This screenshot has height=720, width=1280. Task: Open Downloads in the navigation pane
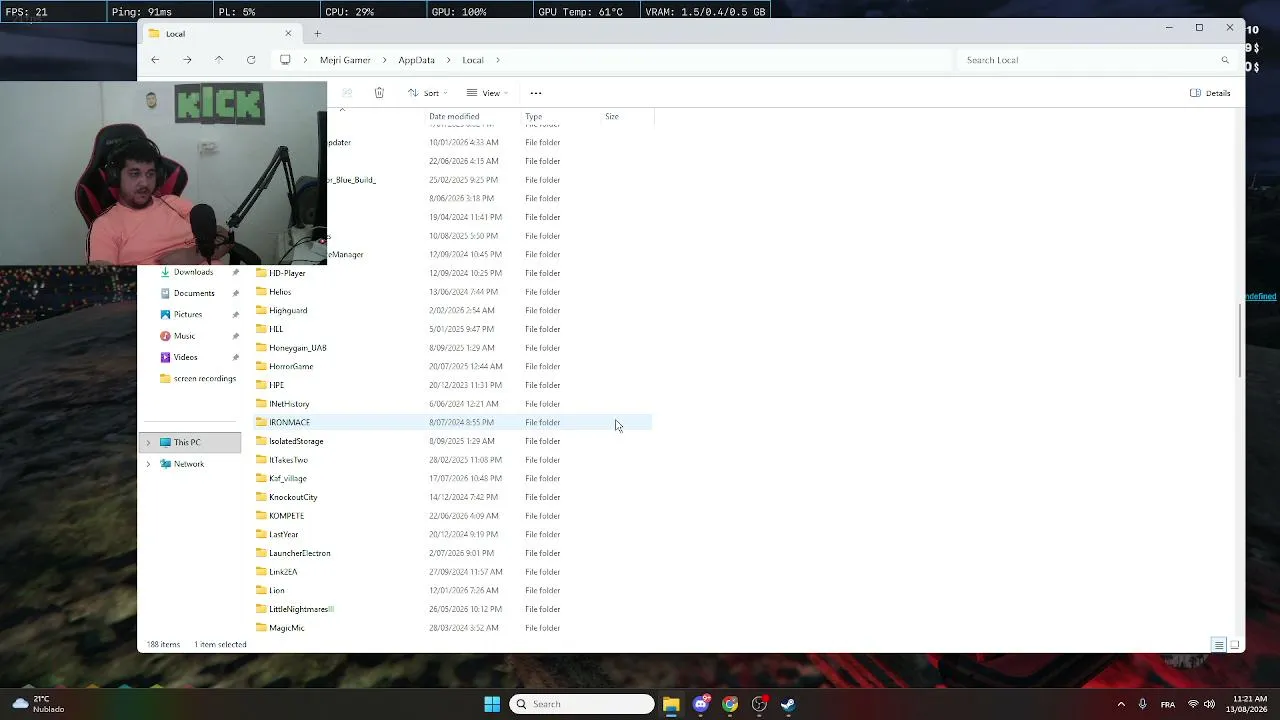193,272
